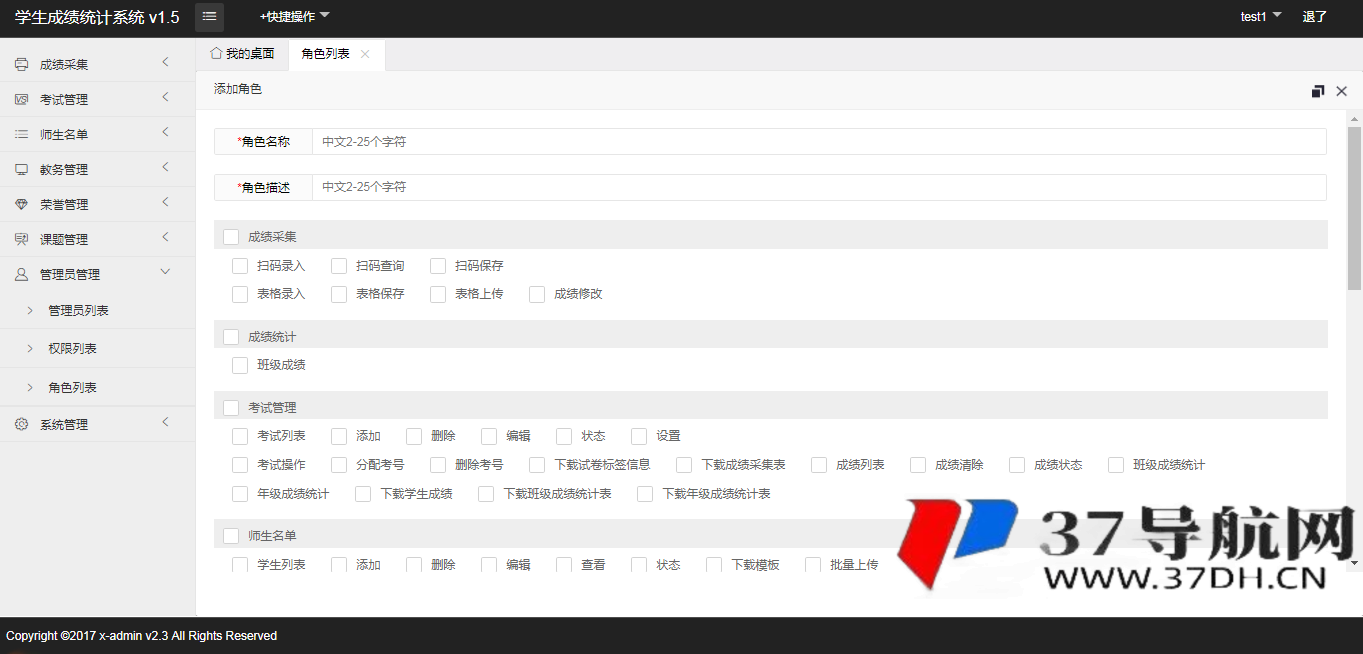Open the +快捷操作 dropdown
Image resolution: width=1363 pixels, height=654 pixels.
(x=291, y=16)
